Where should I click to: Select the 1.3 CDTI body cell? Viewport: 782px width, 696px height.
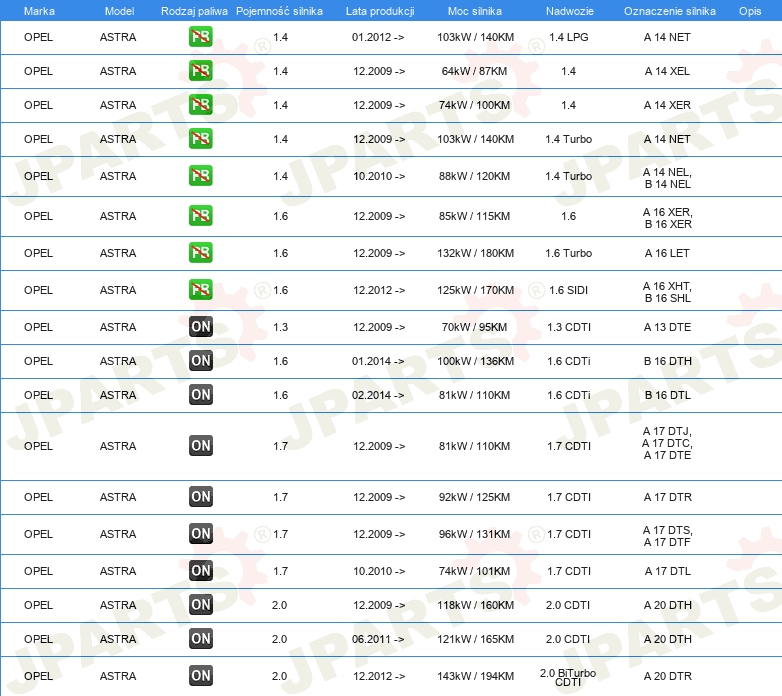(569, 327)
